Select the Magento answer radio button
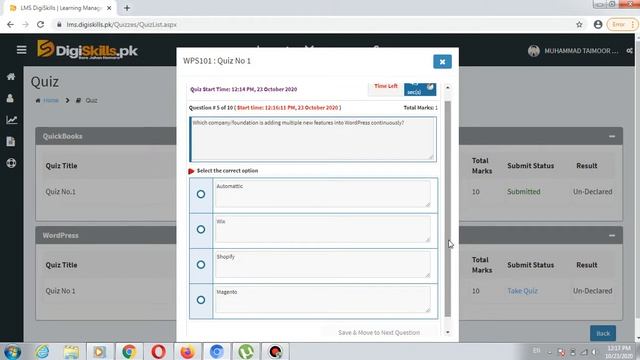This screenshot has width=640, height=360. click(x=201, y=300)
